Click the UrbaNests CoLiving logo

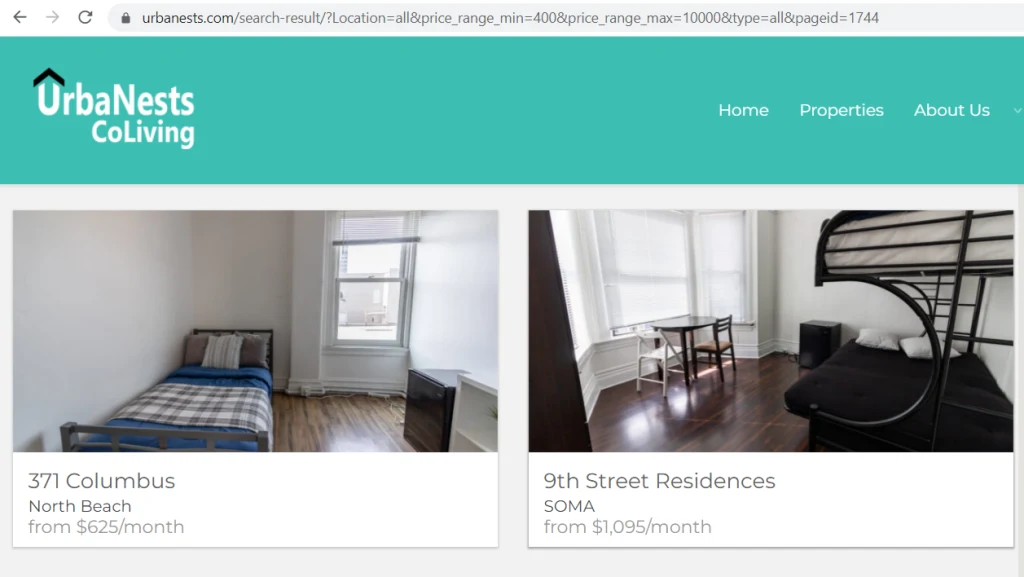point(114,108)
